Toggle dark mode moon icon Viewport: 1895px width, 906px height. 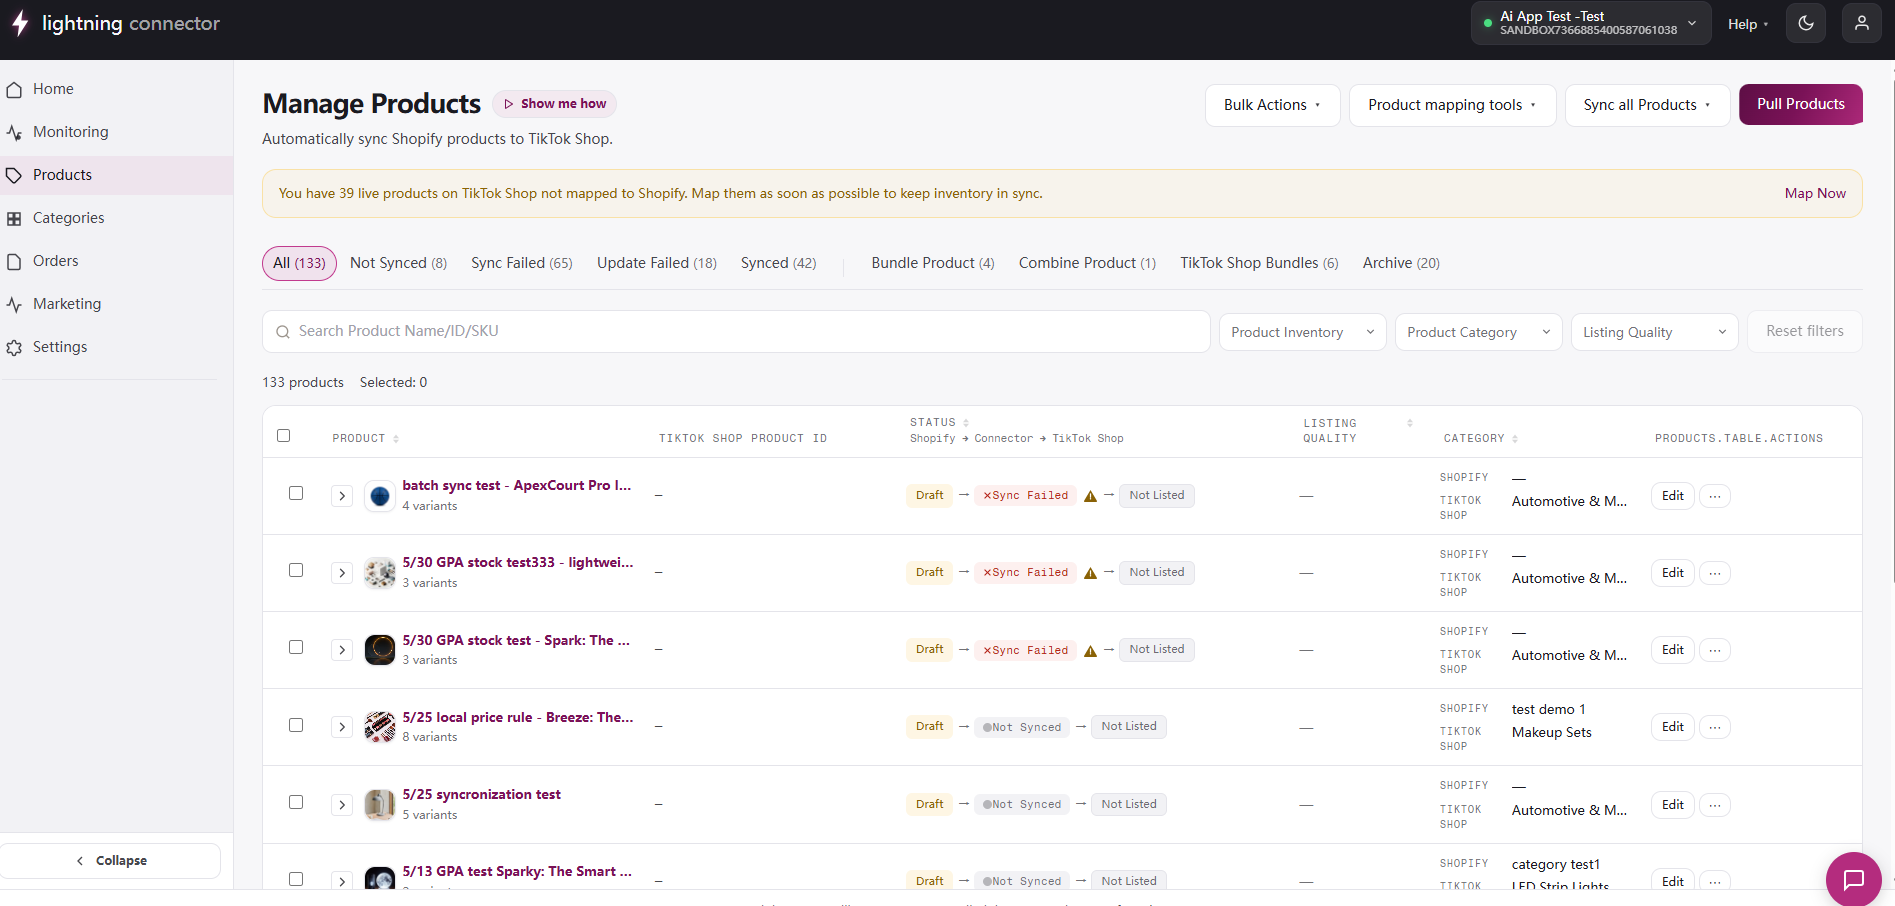[x=1806, y=23]
